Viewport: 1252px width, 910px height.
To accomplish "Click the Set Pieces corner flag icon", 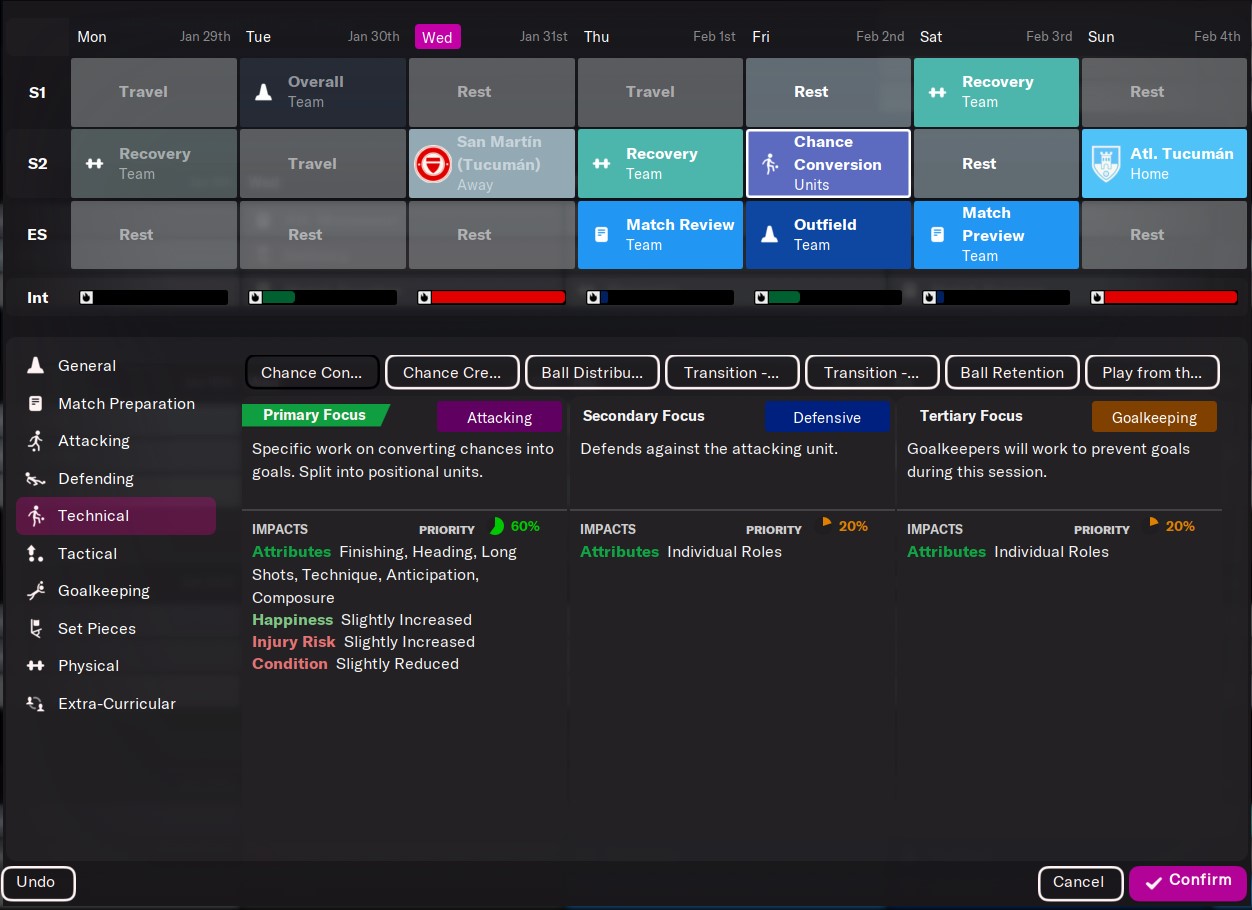I will [x=36, y=629].
